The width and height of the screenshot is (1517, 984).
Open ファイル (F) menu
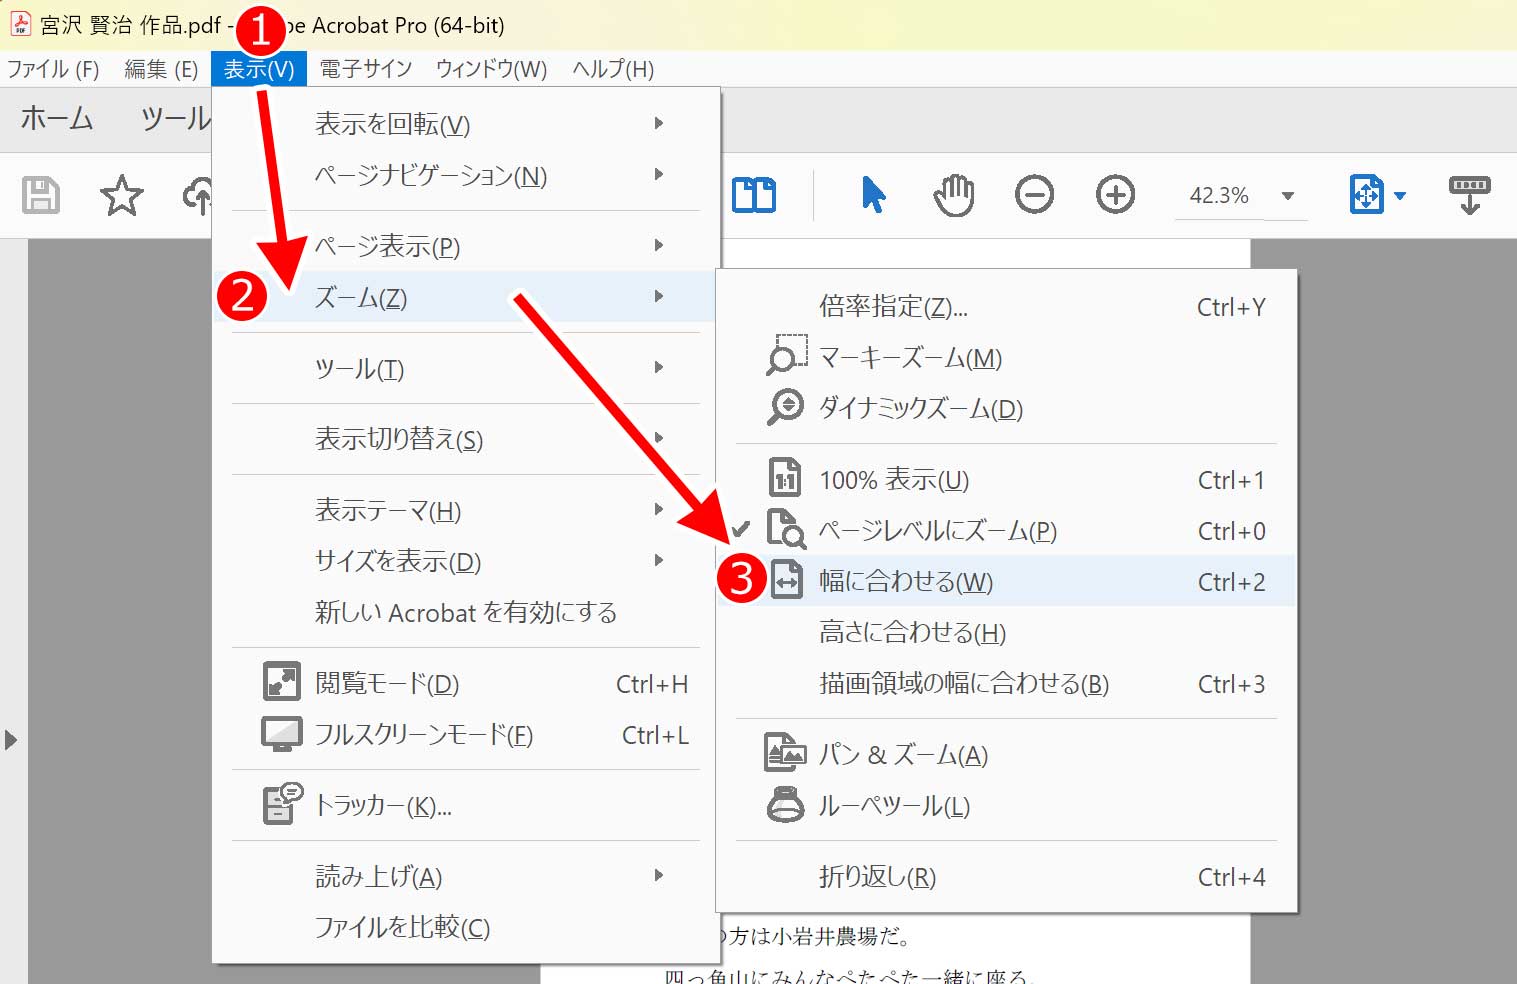53,69
